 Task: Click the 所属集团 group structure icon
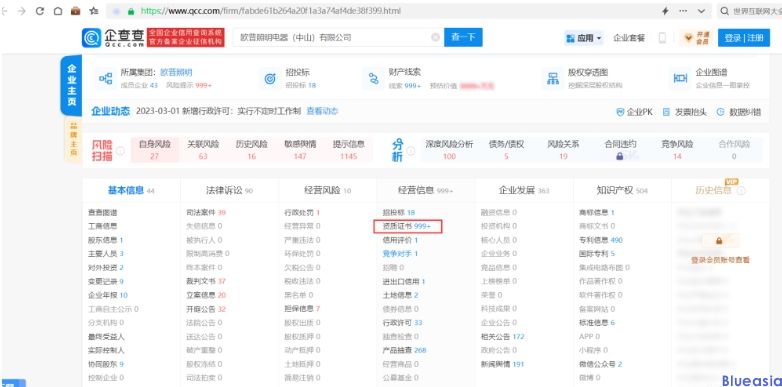click(105, 78)
